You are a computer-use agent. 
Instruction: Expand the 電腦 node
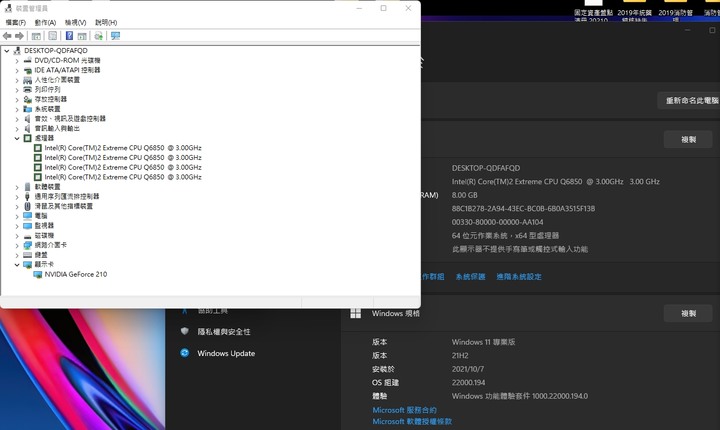17,216
